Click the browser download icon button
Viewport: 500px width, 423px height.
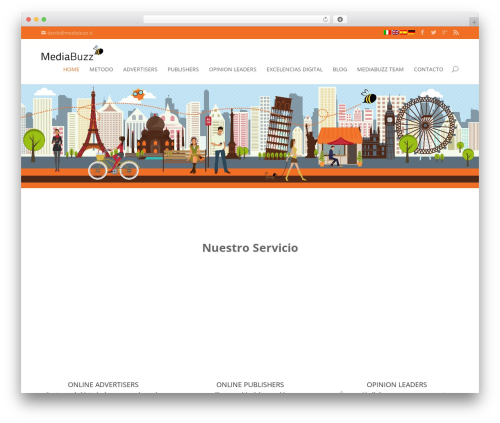[340, 19]
